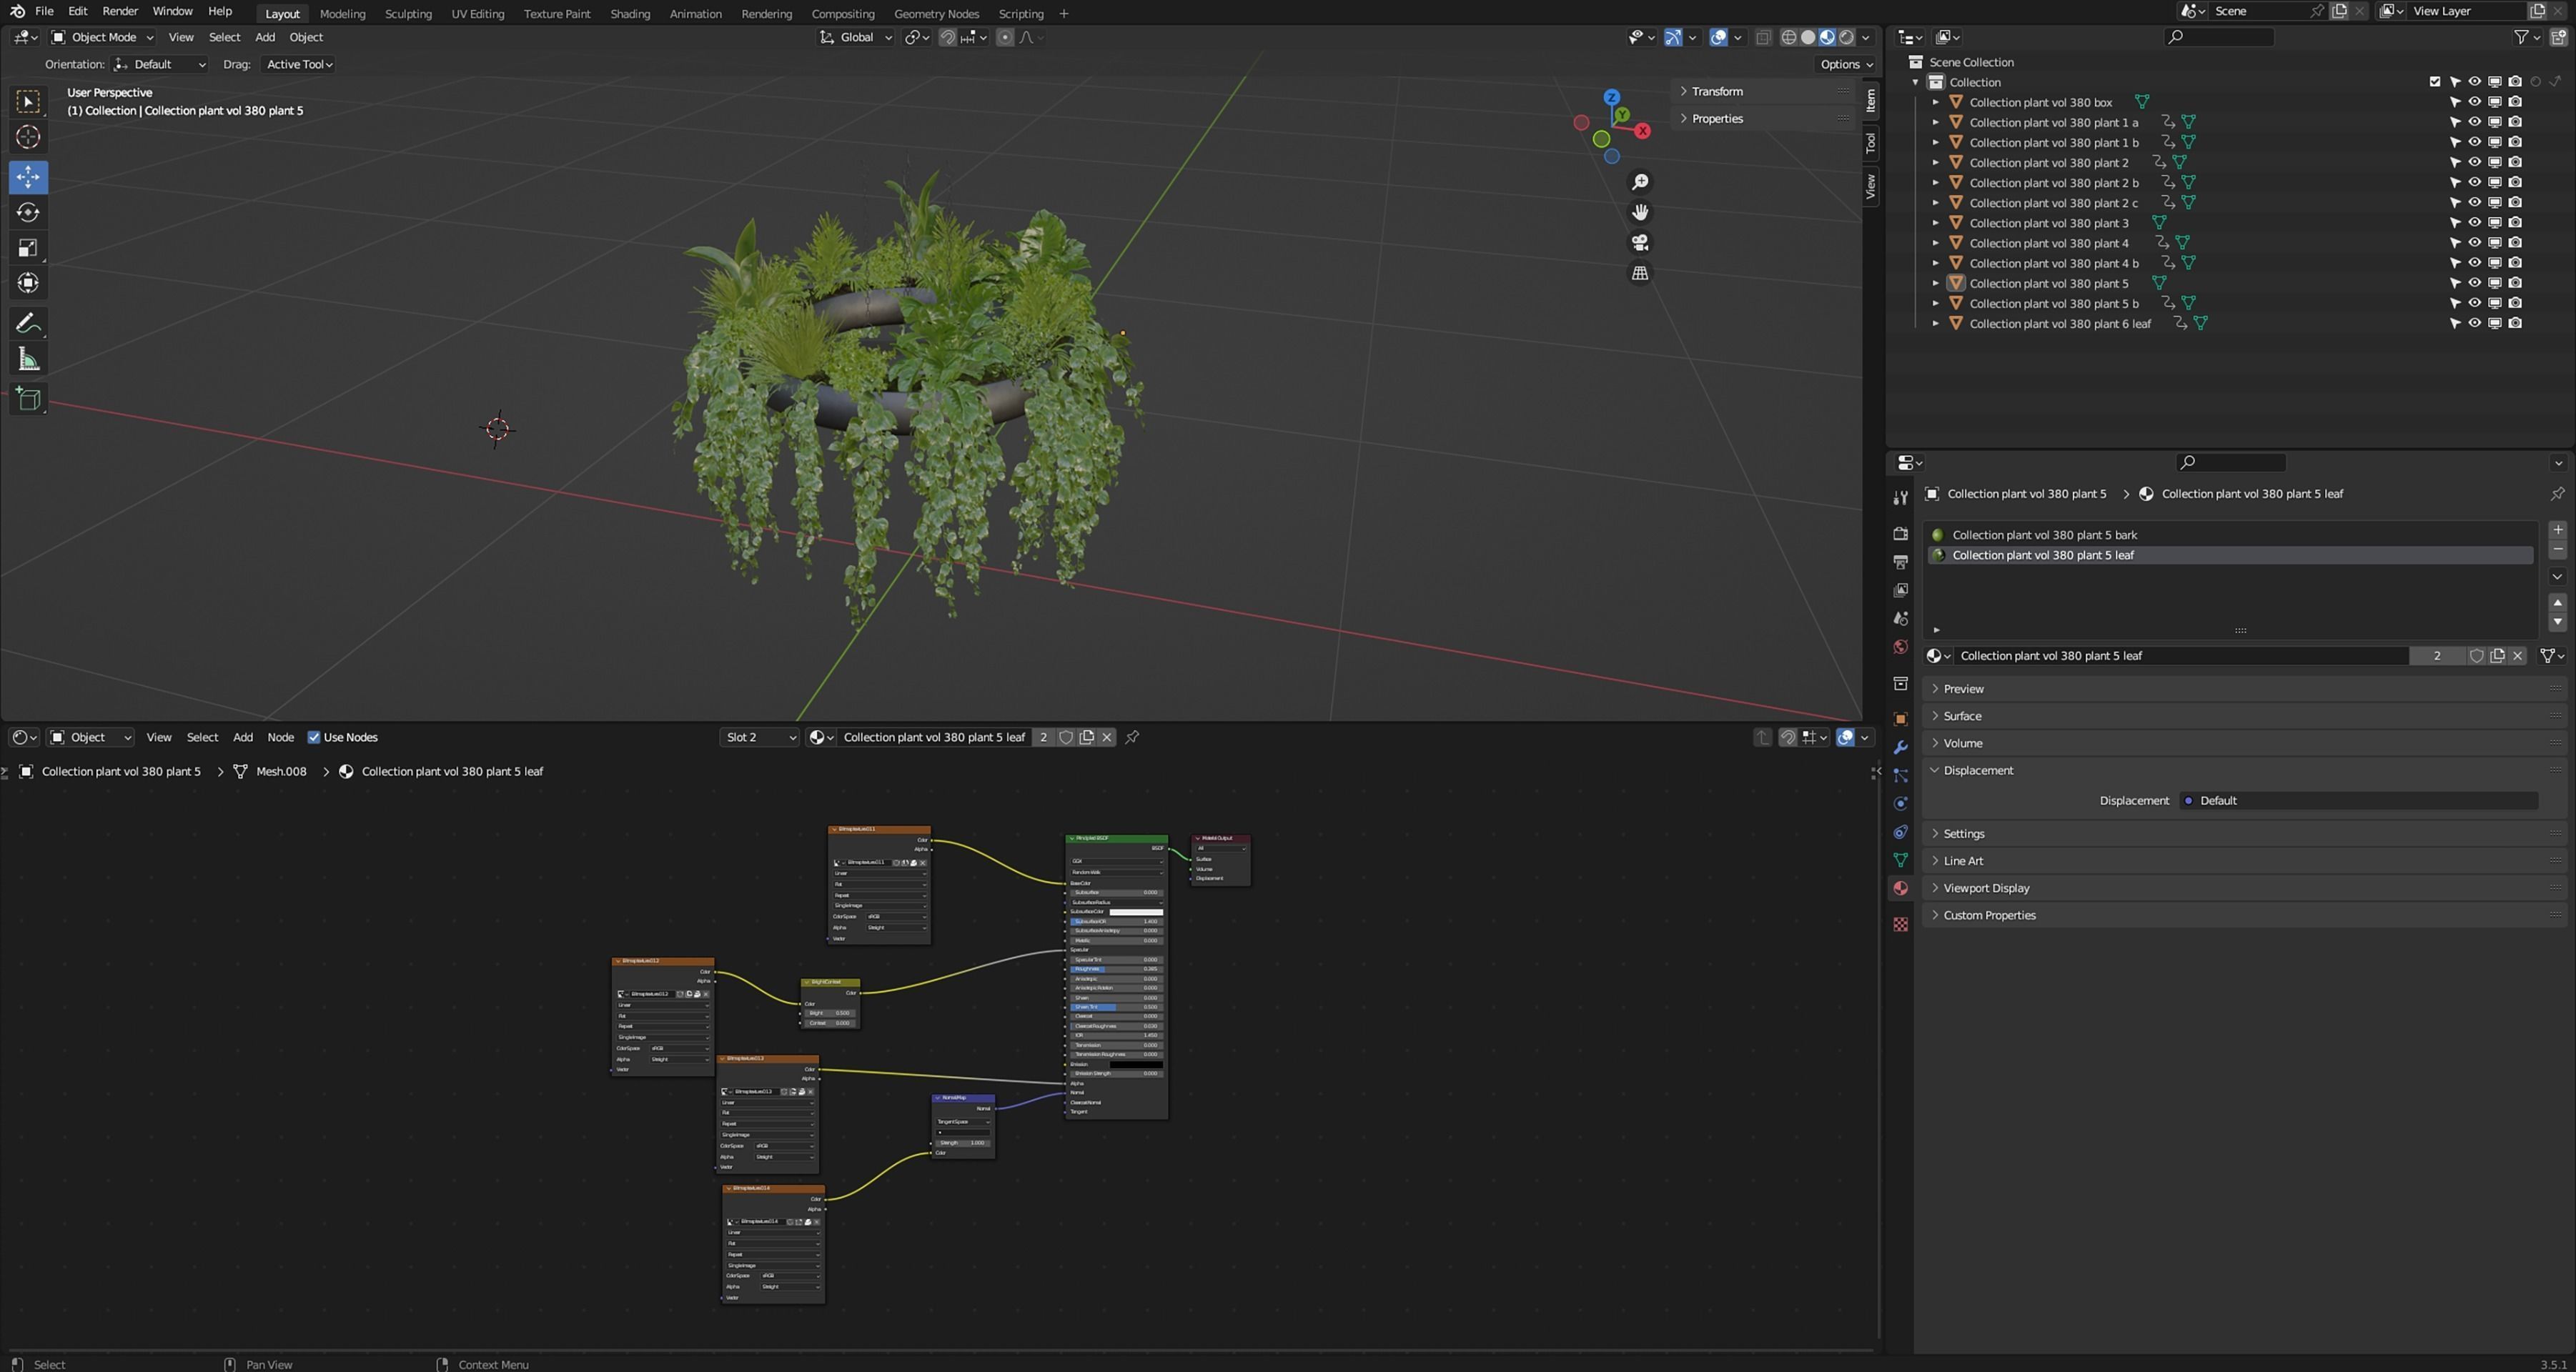Select the Measure tool
The height and width of the screenshot is (1372, 2576).
pos(28,359)
